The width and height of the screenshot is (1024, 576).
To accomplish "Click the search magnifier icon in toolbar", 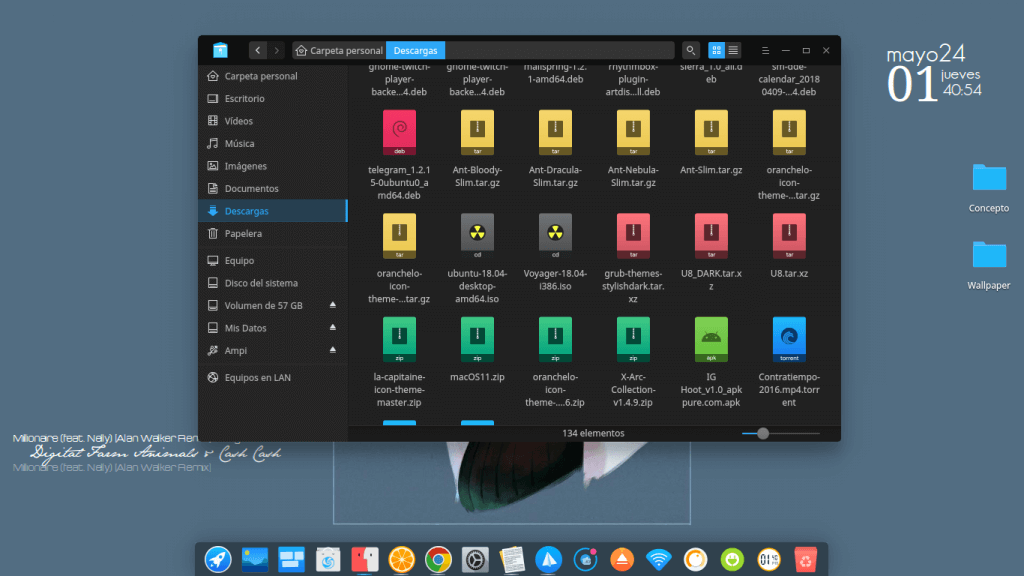I will [x=690, y=50].
